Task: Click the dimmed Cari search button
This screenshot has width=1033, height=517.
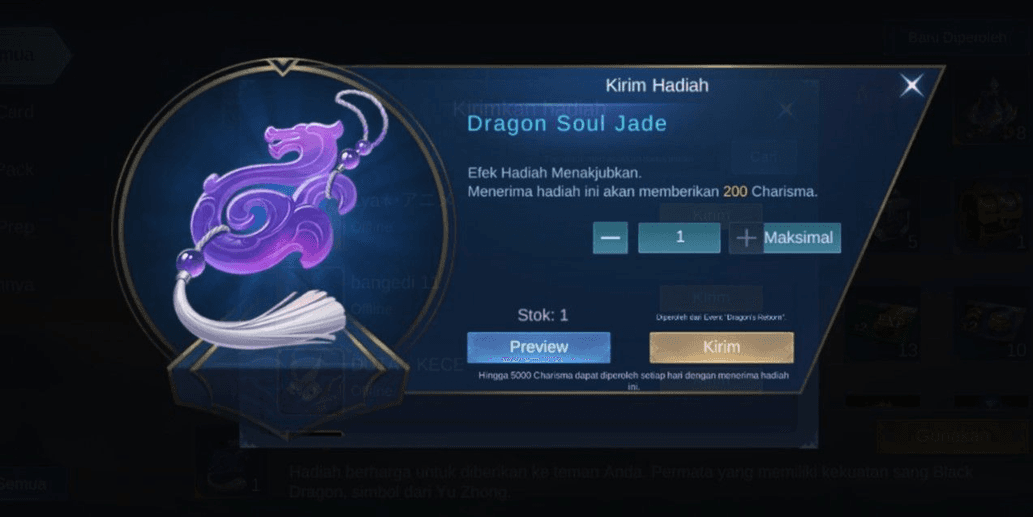Action: click(x=764, y=157)
